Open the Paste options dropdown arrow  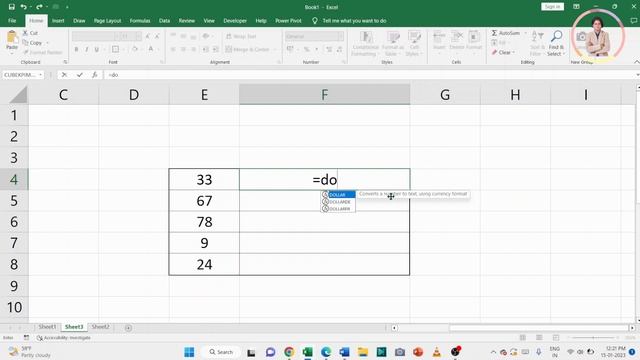click(x=12, y=53)
